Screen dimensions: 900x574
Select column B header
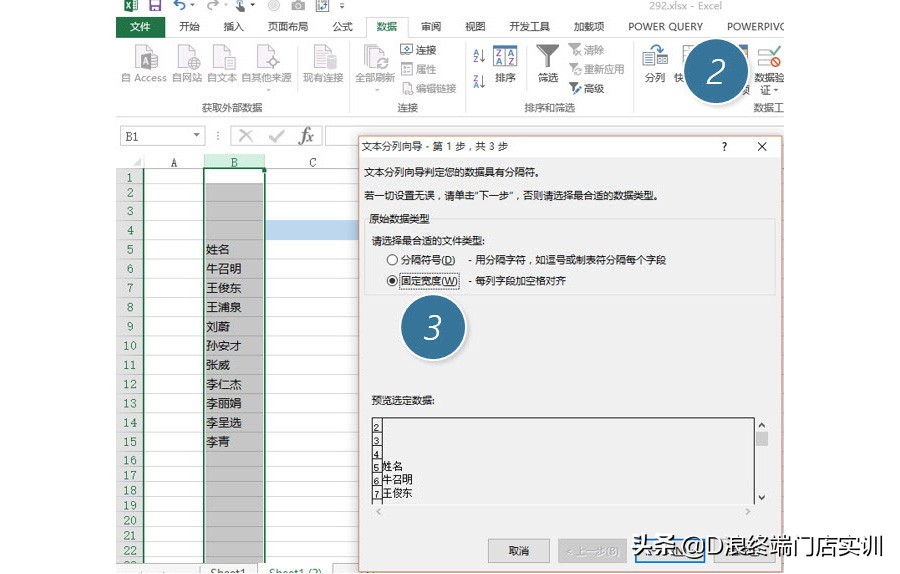(234, 162)
